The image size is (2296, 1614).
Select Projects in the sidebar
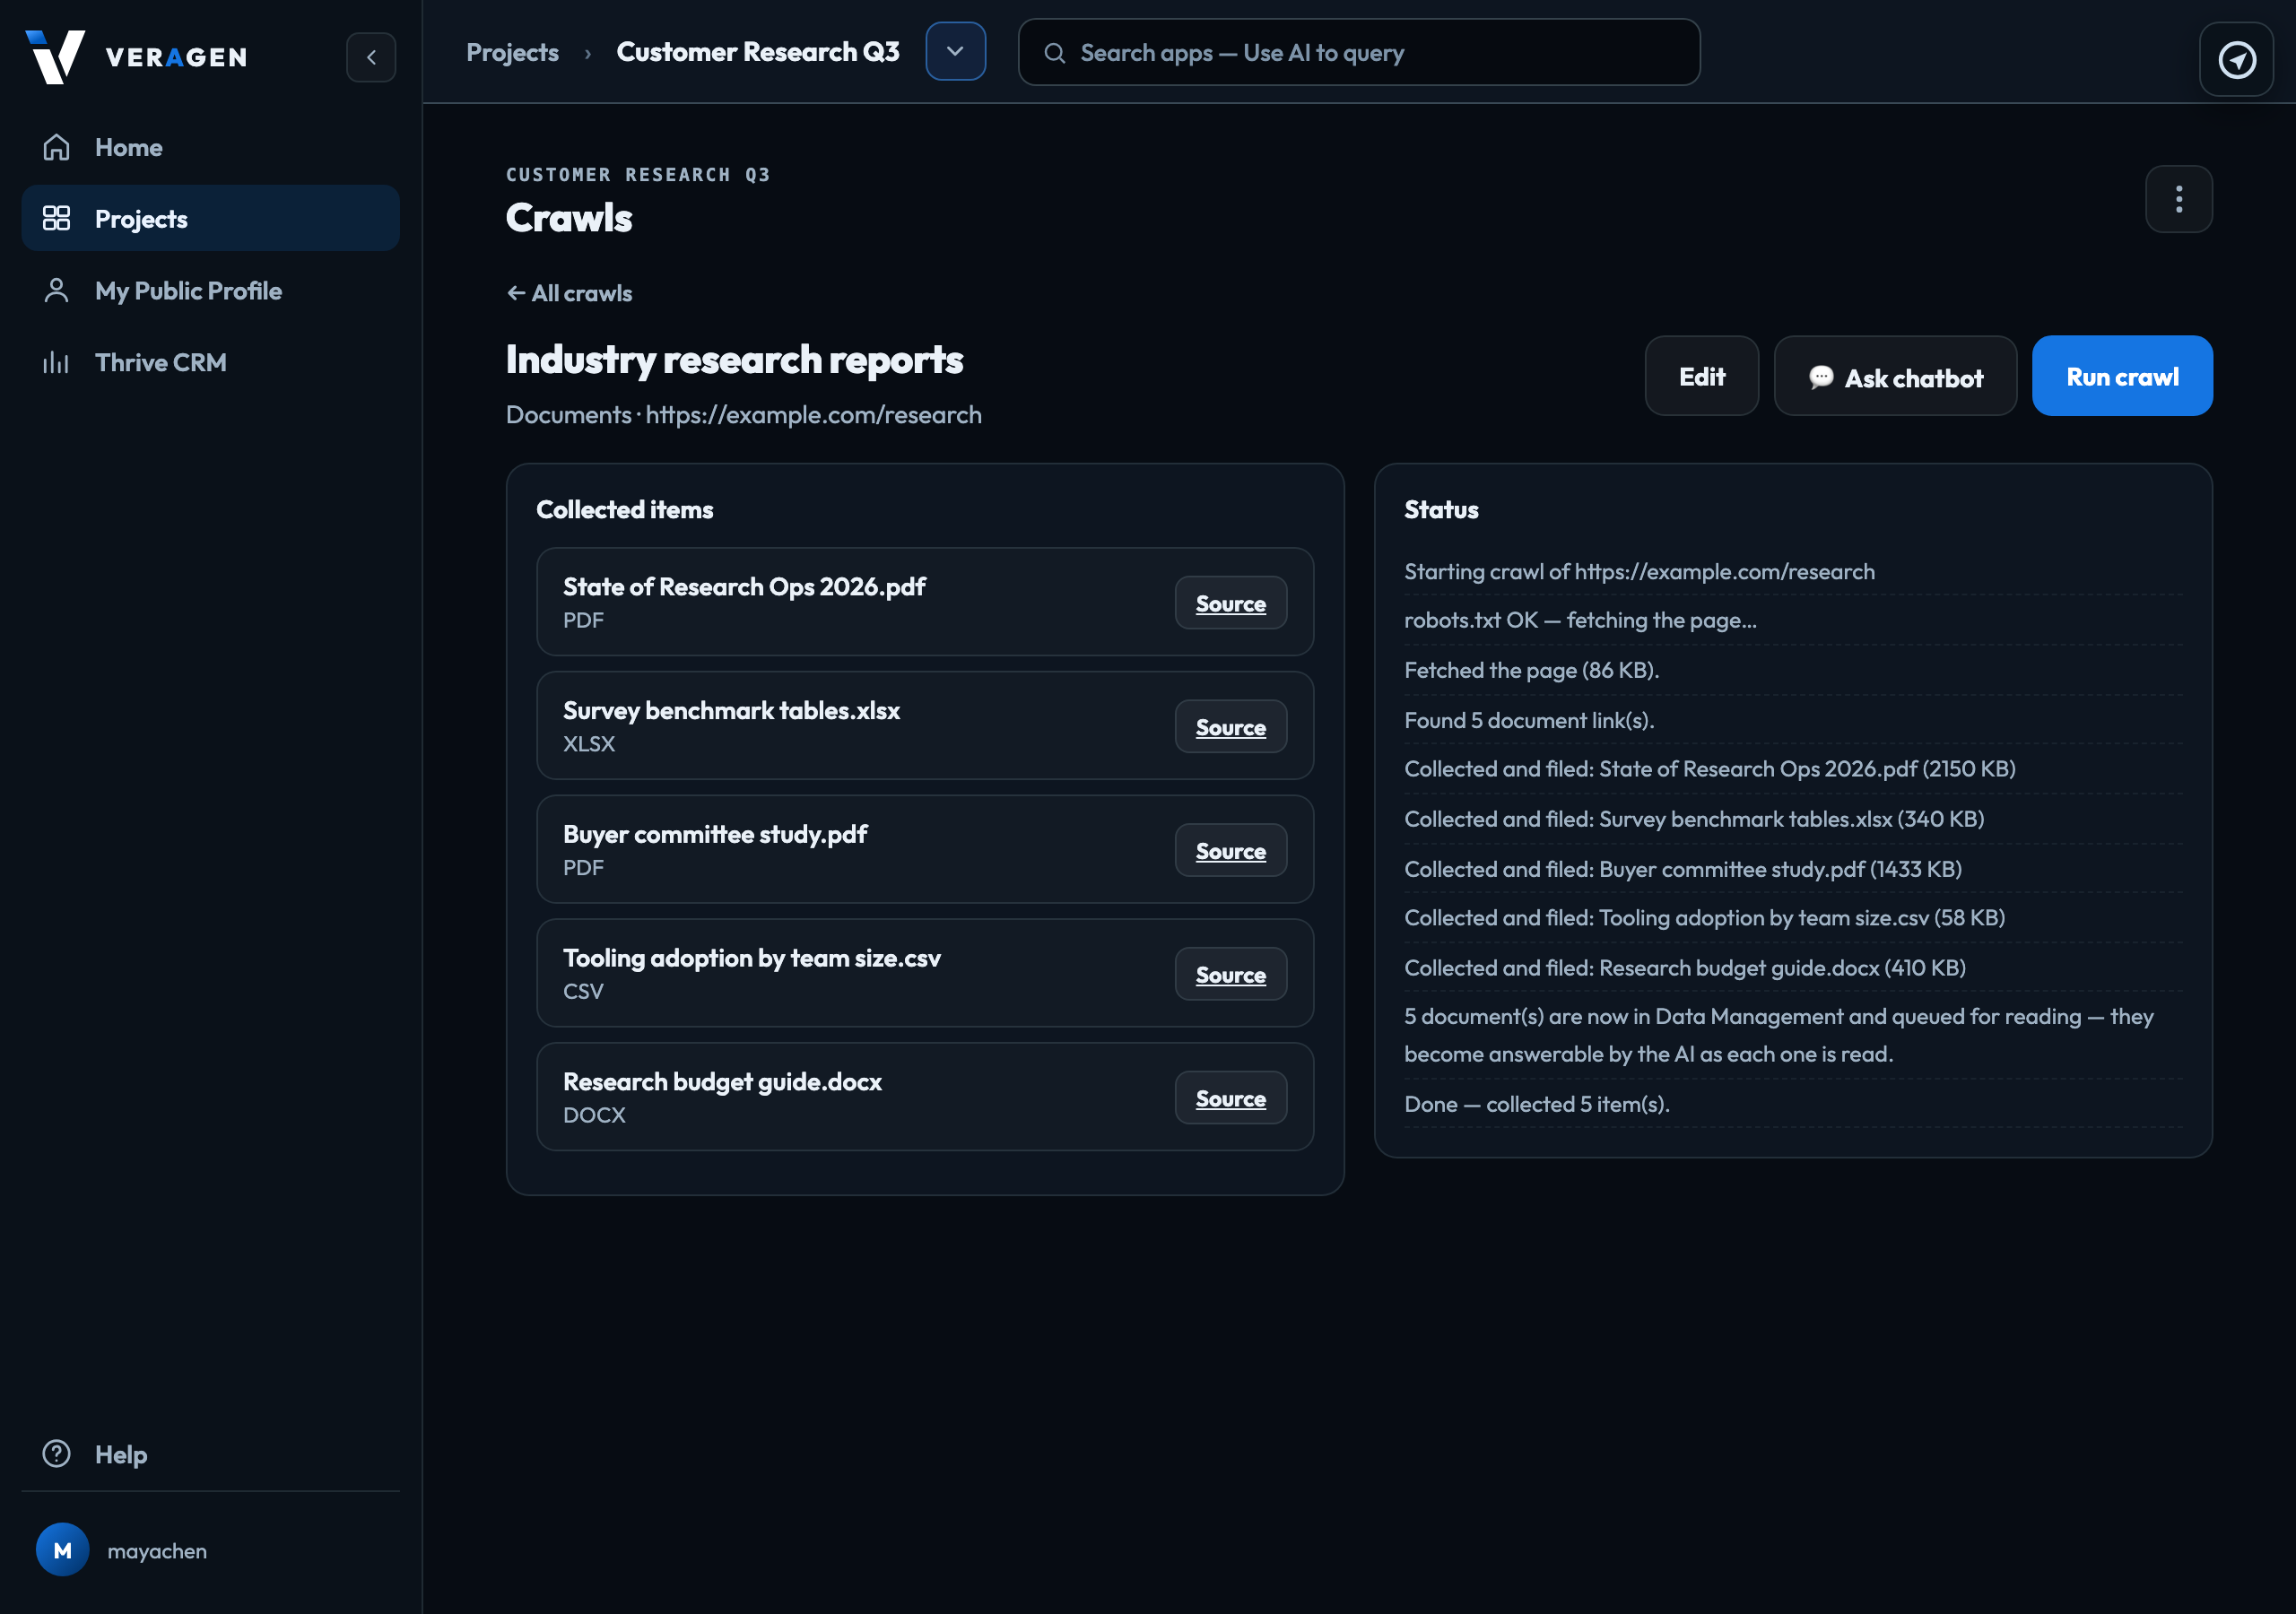[x=210, y=218]
